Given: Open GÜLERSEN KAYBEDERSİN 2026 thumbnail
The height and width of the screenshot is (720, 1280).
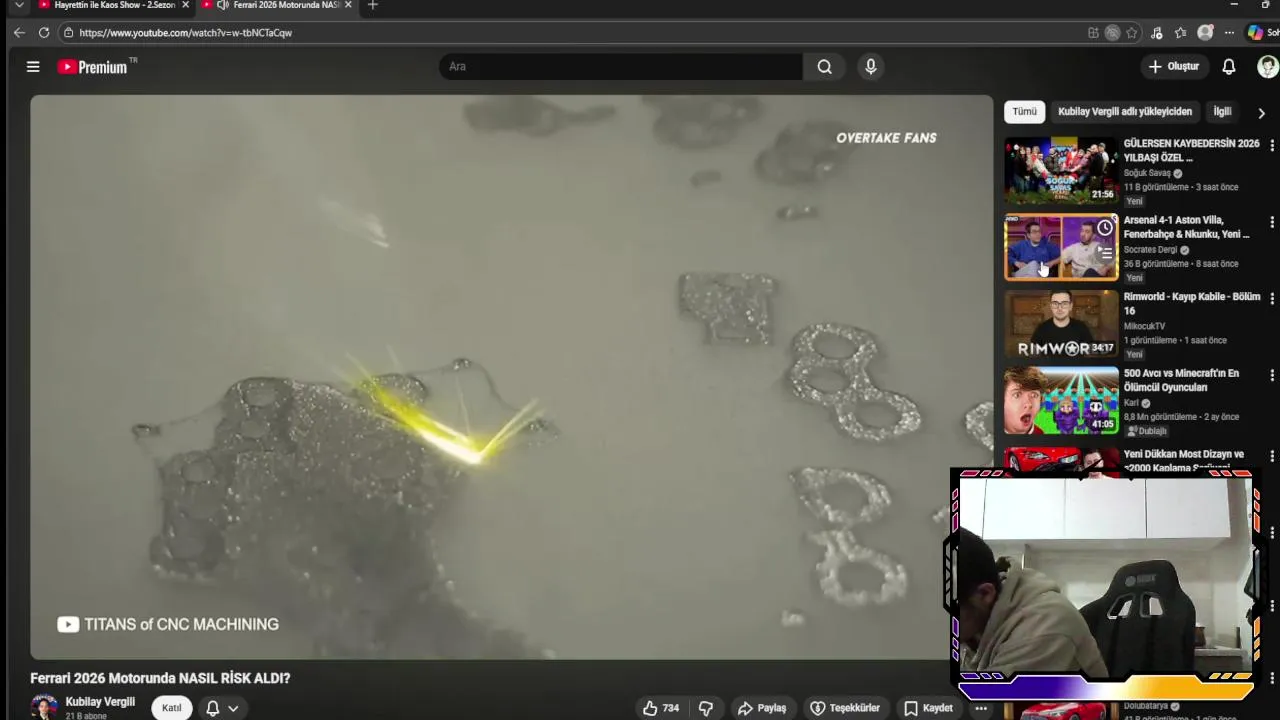Looking at the screenshot, I should 1061,171.
